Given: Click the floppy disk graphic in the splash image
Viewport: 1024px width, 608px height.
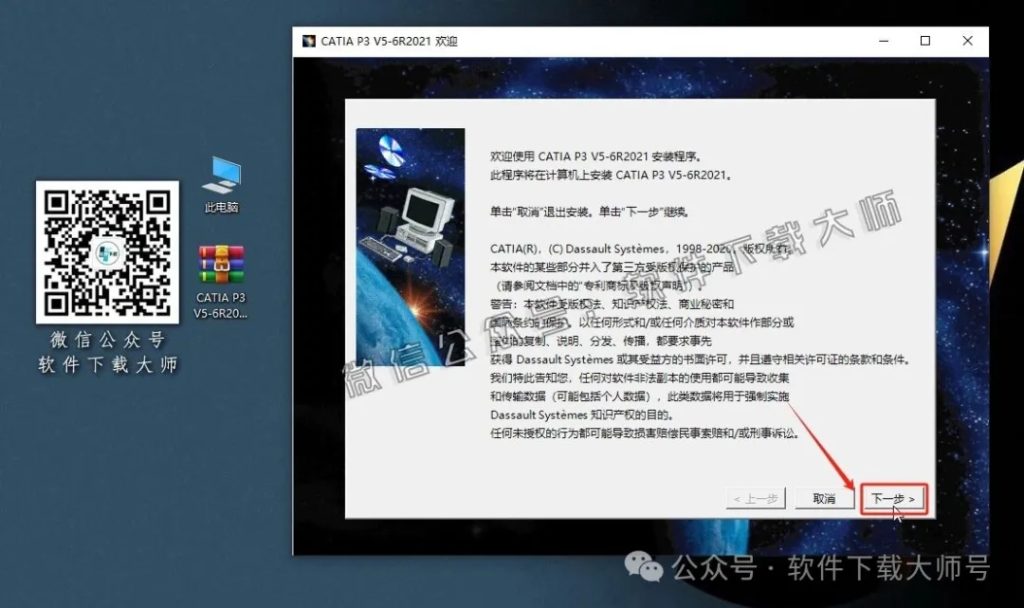Looking at the screenshot, I should click(390, 153).
